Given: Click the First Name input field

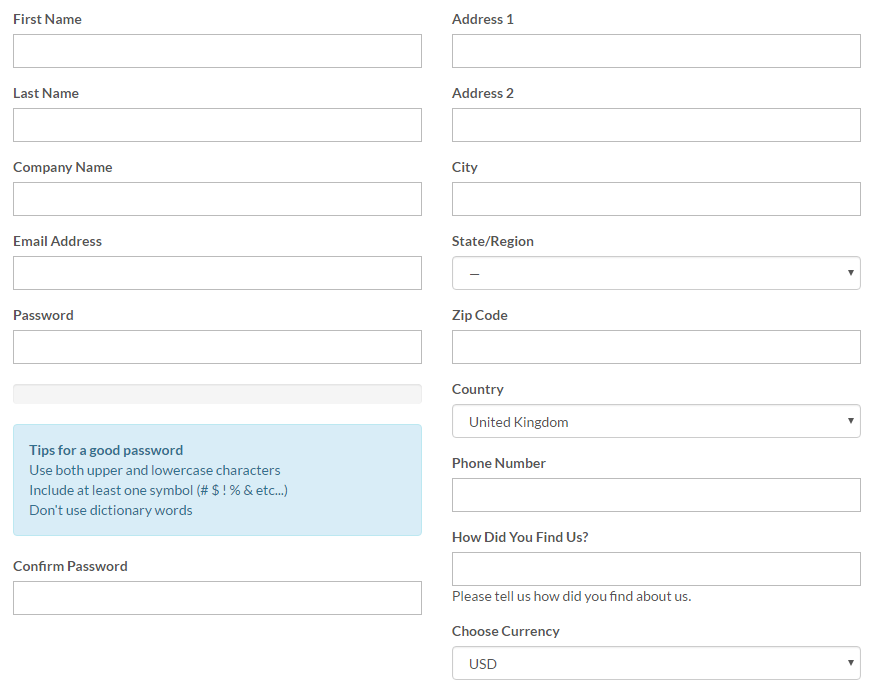Looking at the screenshot, I should pyautogui.click(x=217, y=51).
